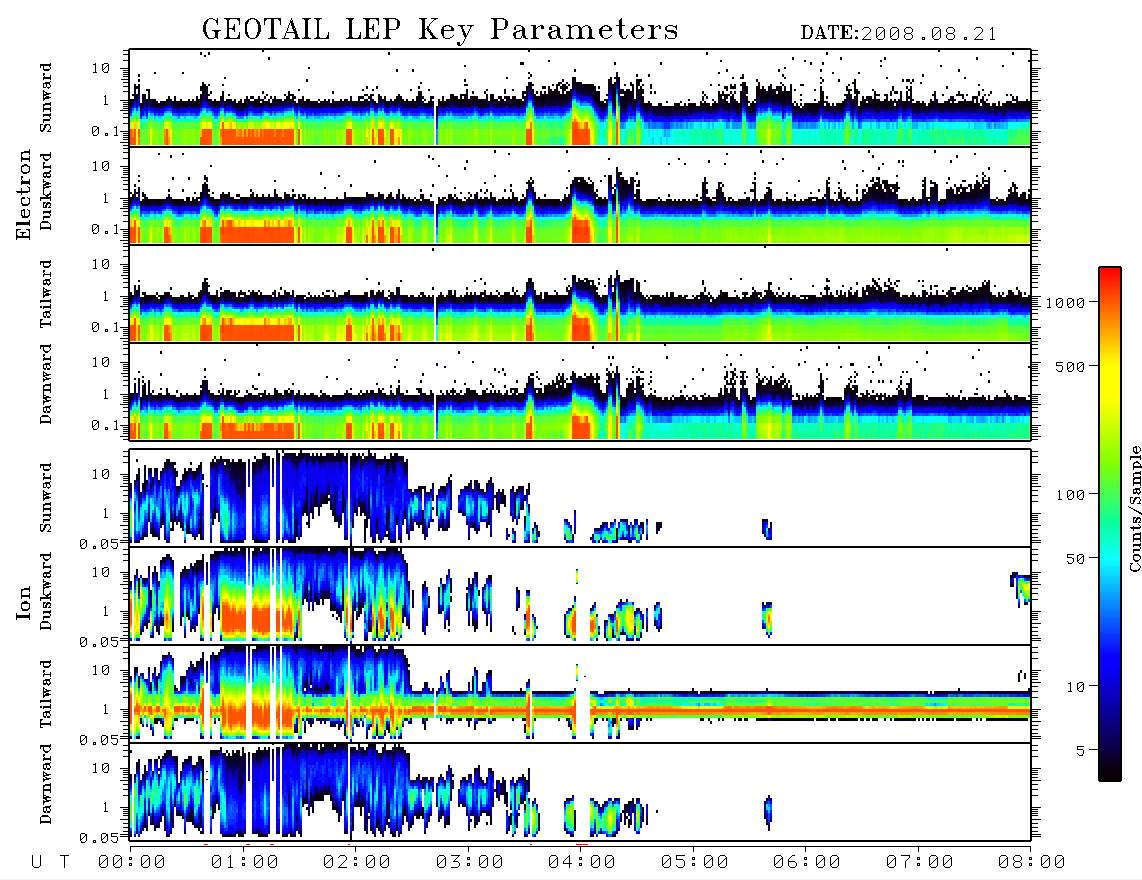Image resolution: width=1142 pixels, height=880 pixels.
Task: Click inside the Ion Sunward spectrogram panel
Action: tap(580, 498)
